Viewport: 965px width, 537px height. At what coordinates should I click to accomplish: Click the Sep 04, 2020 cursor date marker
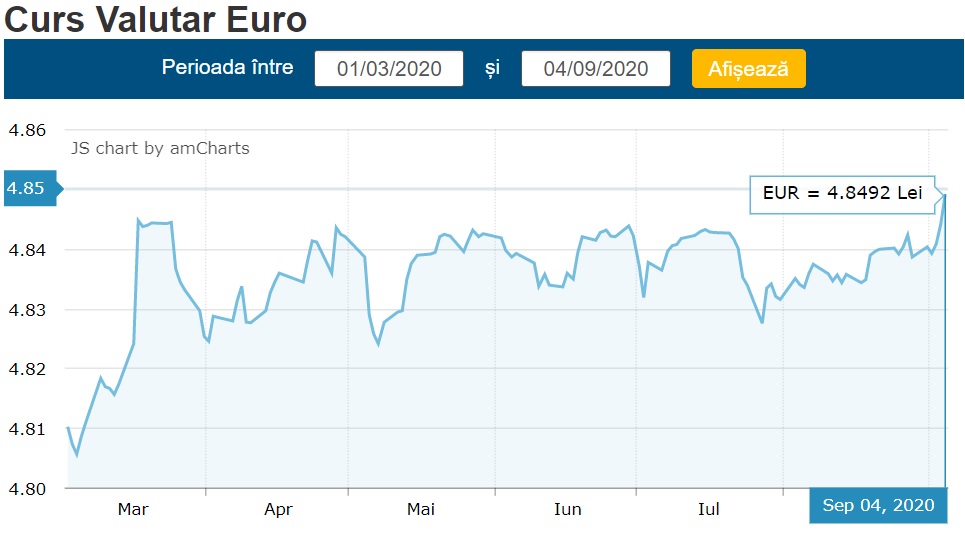click(878, 506)
